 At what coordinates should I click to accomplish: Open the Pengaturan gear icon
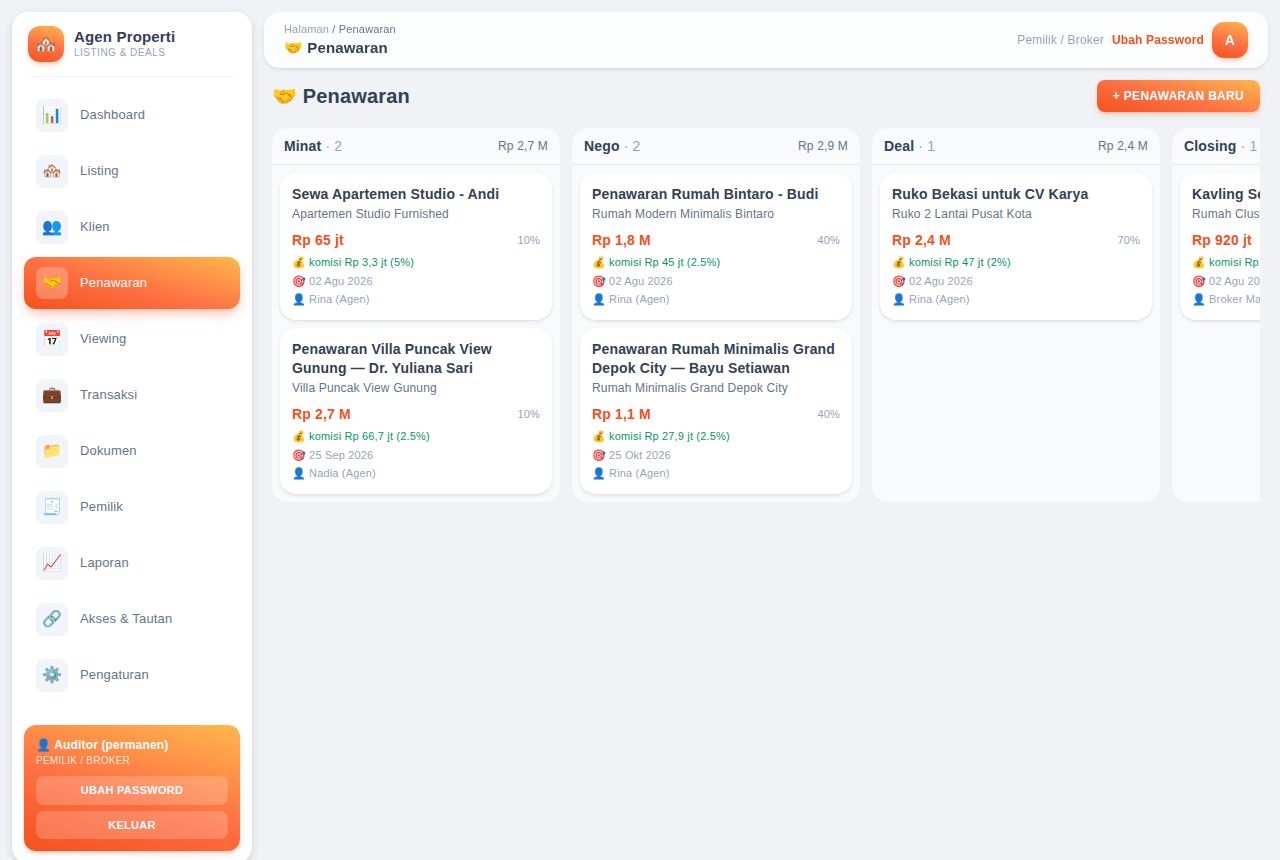(52, 675)
